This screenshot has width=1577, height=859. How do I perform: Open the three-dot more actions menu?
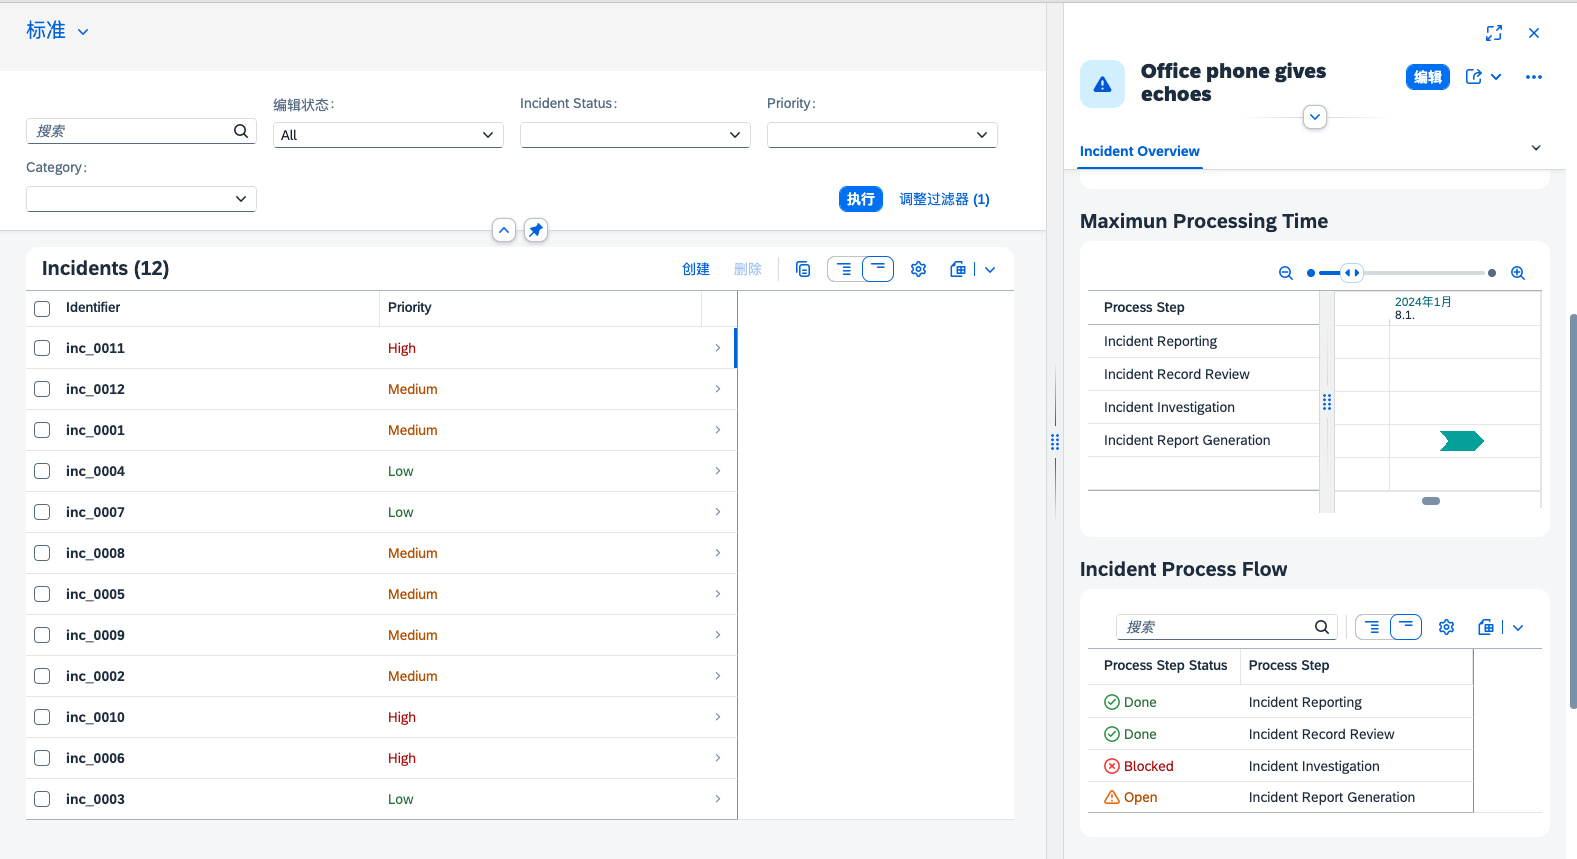1533,77
